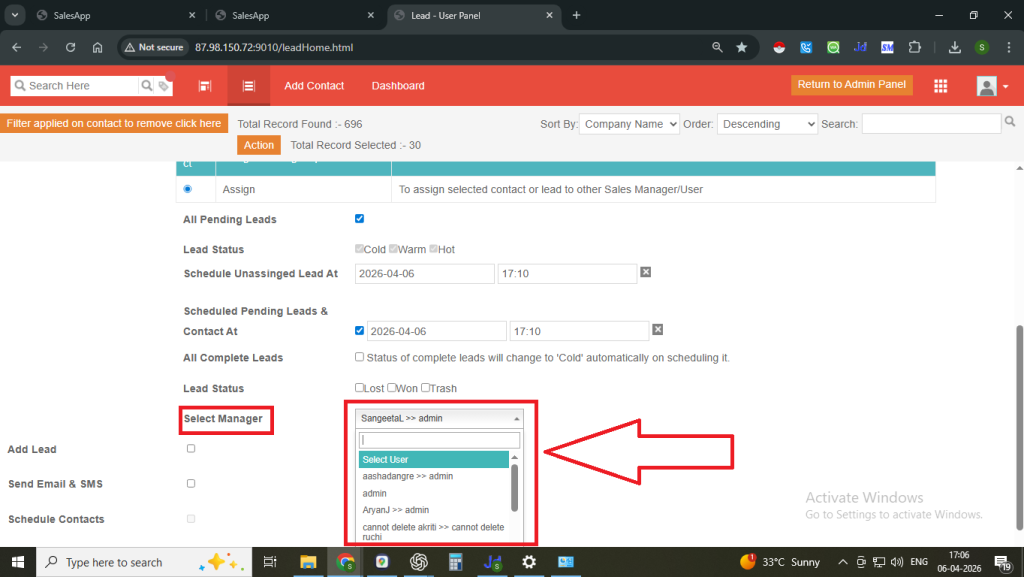The height and width of the screenshot is (577, 1024).
Task: Go to the Dashboard menu item
Action: pos(398,86)
